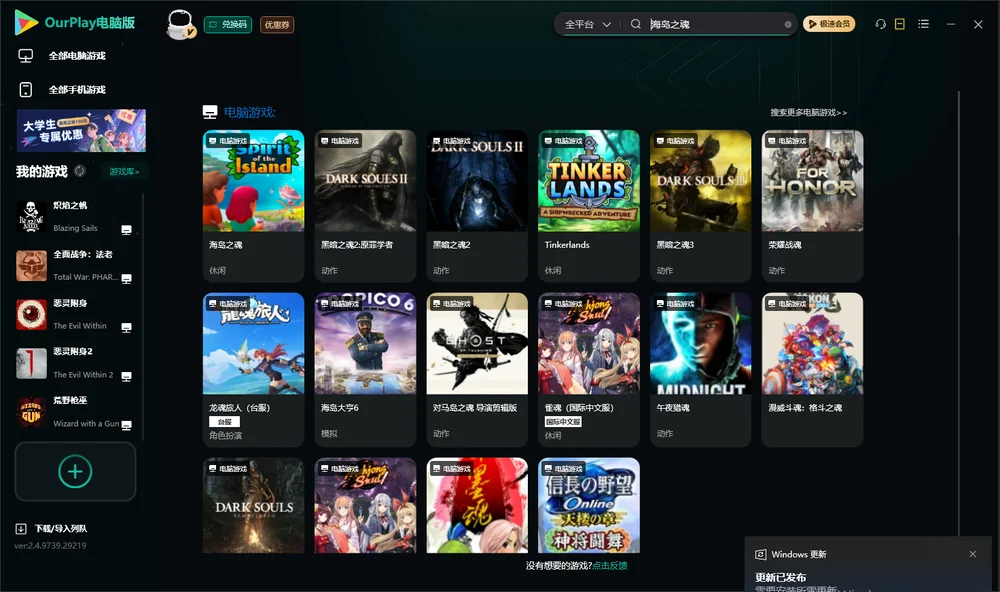Open 下载/导入列队 download queue
This screenshot has width=1000, height=592.
(x=52, y=529)
